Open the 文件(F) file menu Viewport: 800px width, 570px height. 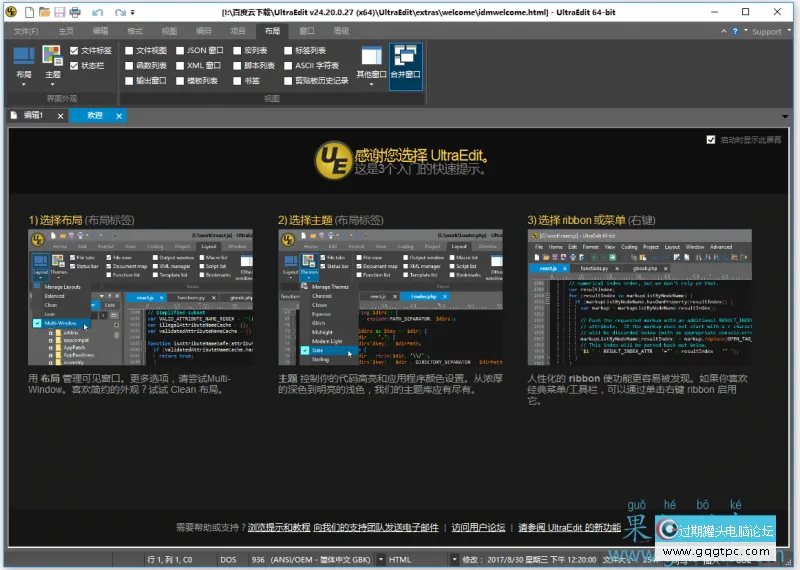26,31
